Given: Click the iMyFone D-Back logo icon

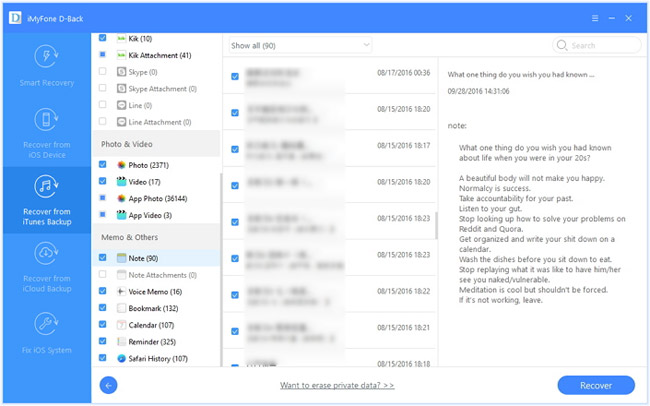Looking at the screenshot, I should click(15, 18).
